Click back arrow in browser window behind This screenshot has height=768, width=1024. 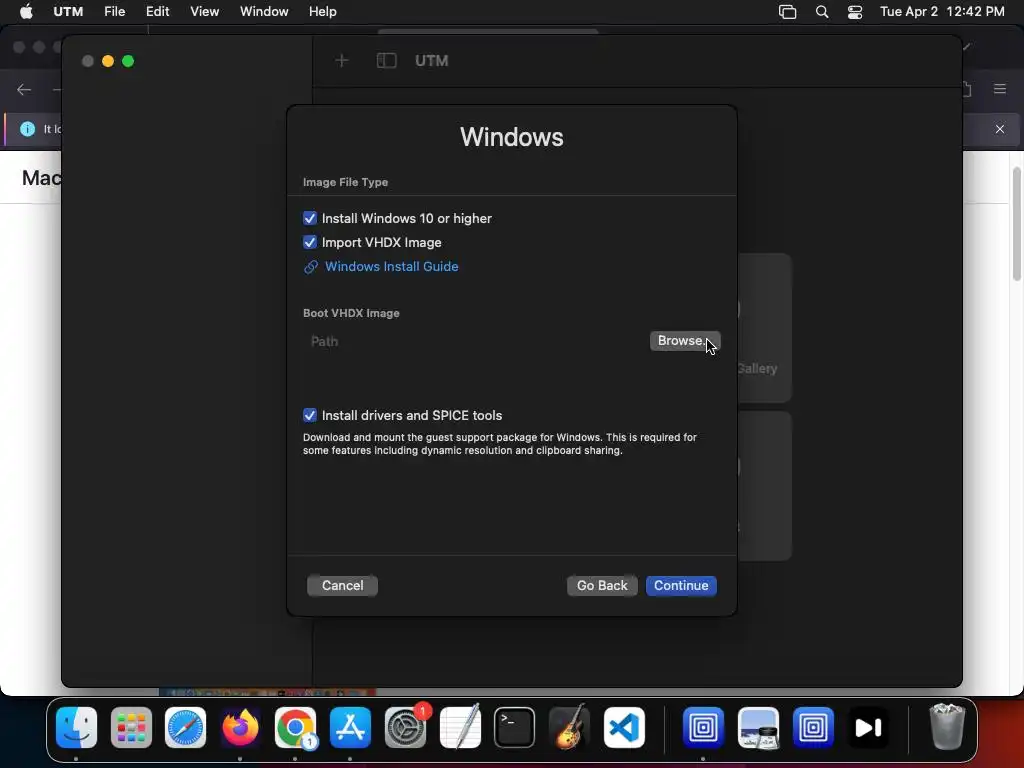point(24,89)
